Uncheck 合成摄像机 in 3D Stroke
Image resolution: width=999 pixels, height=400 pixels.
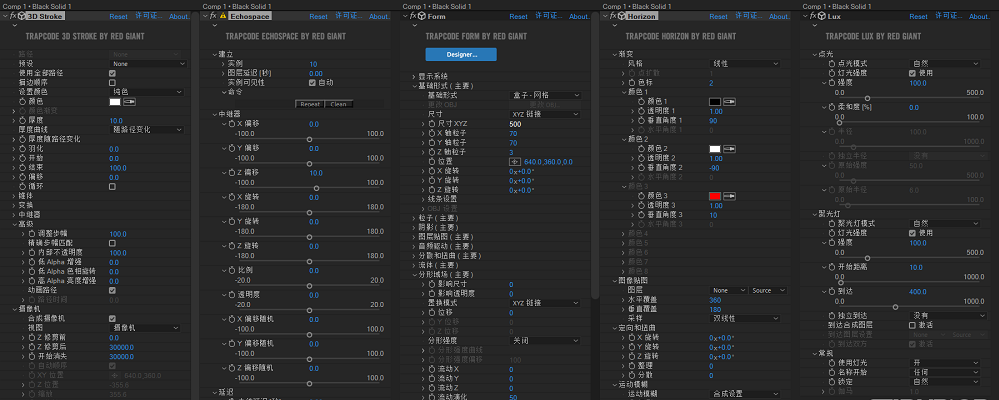(112, 318)
